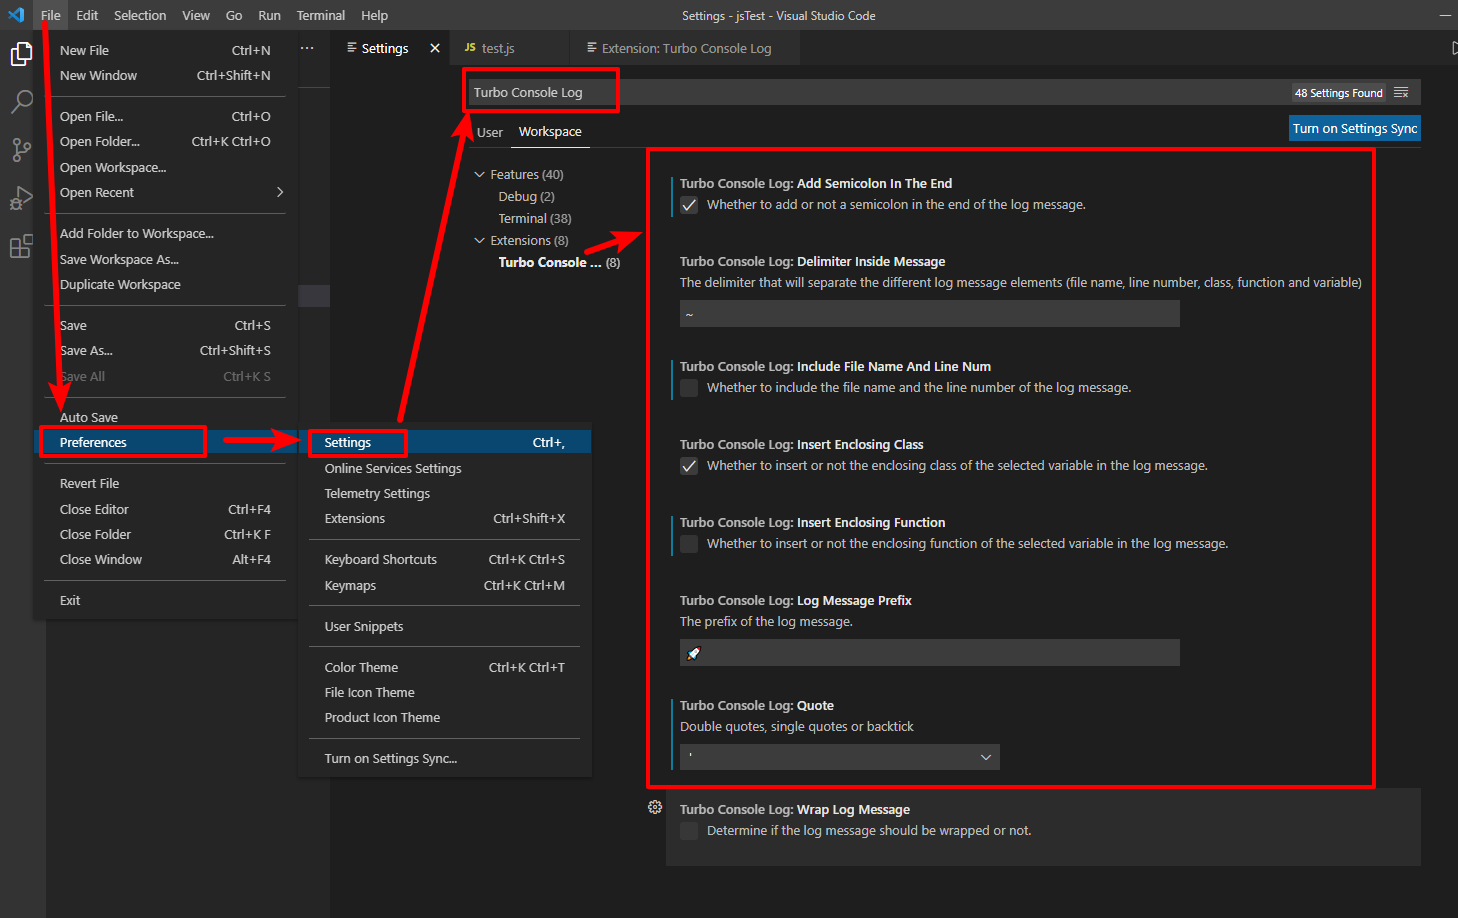1458x918 pixels.
Task: Choose Open Folder... menu entry
Action: [166, 141]
